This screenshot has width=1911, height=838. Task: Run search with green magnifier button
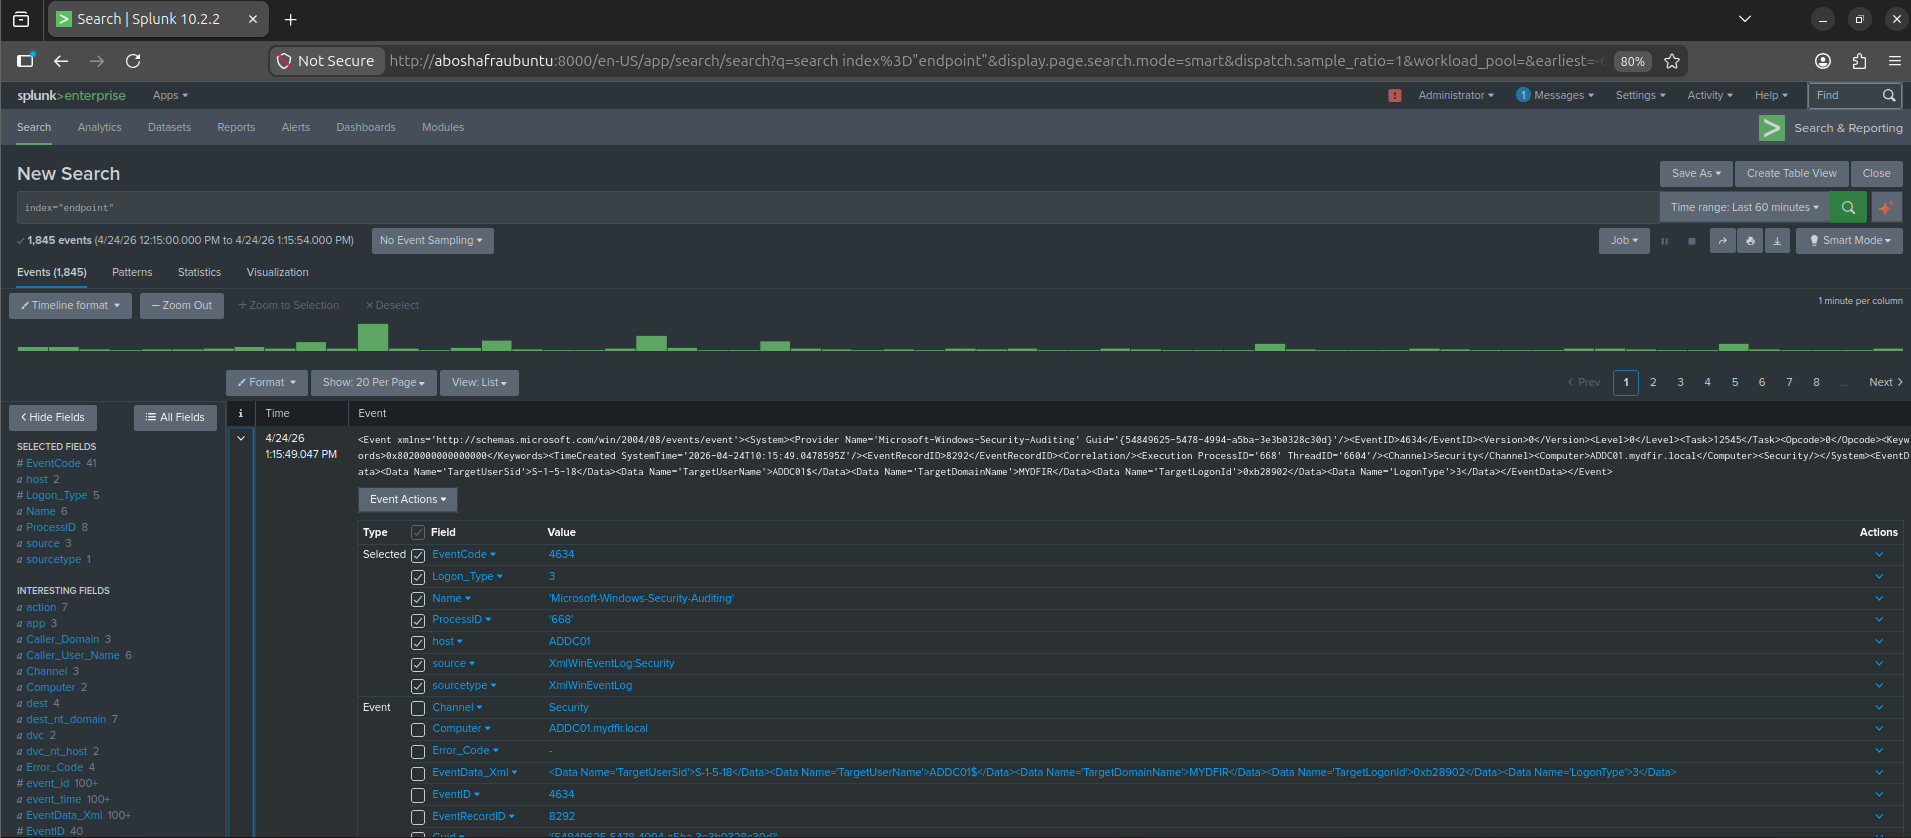pyautogui.click(x=1848, y=207)
